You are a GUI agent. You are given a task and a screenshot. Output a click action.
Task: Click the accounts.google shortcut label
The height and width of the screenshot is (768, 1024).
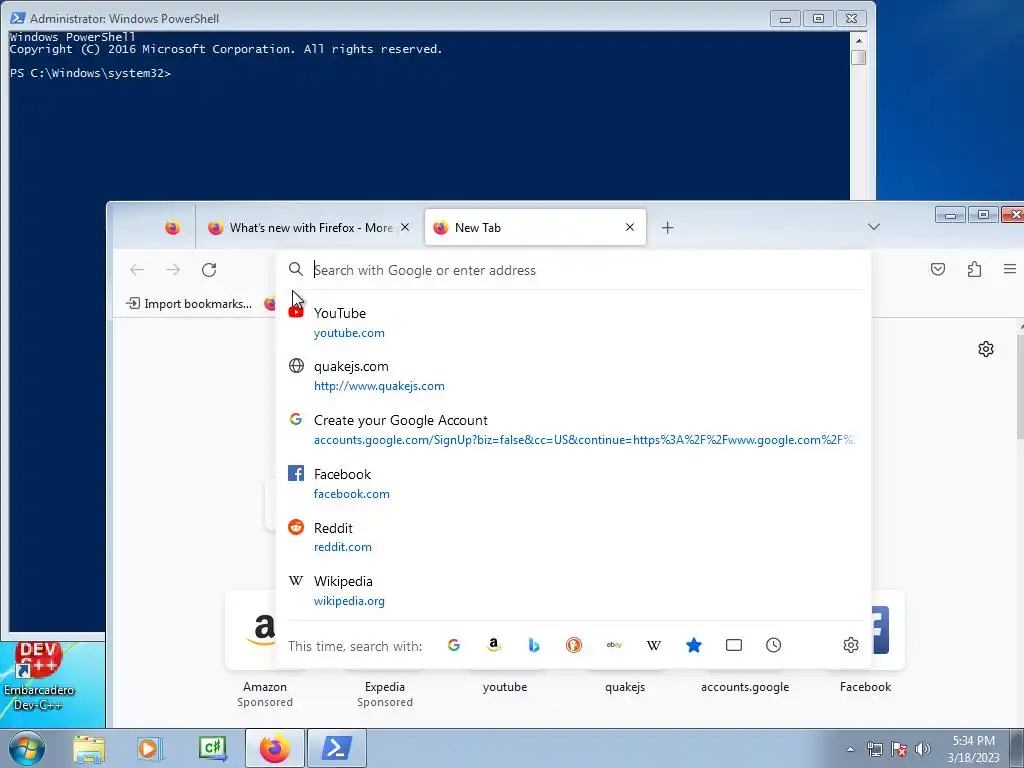click(x=745, y=687)
